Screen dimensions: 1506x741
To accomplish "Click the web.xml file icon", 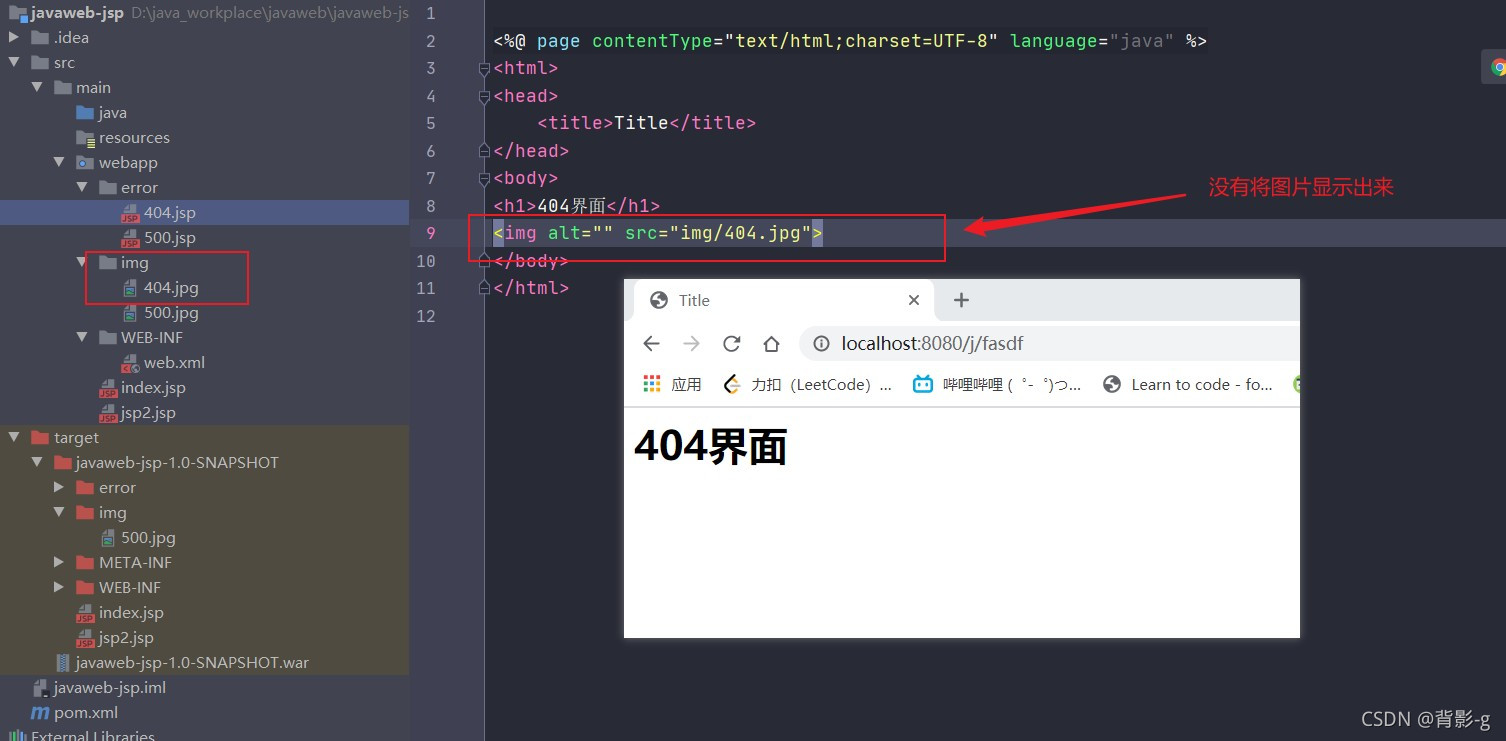I will coord(130,363).
